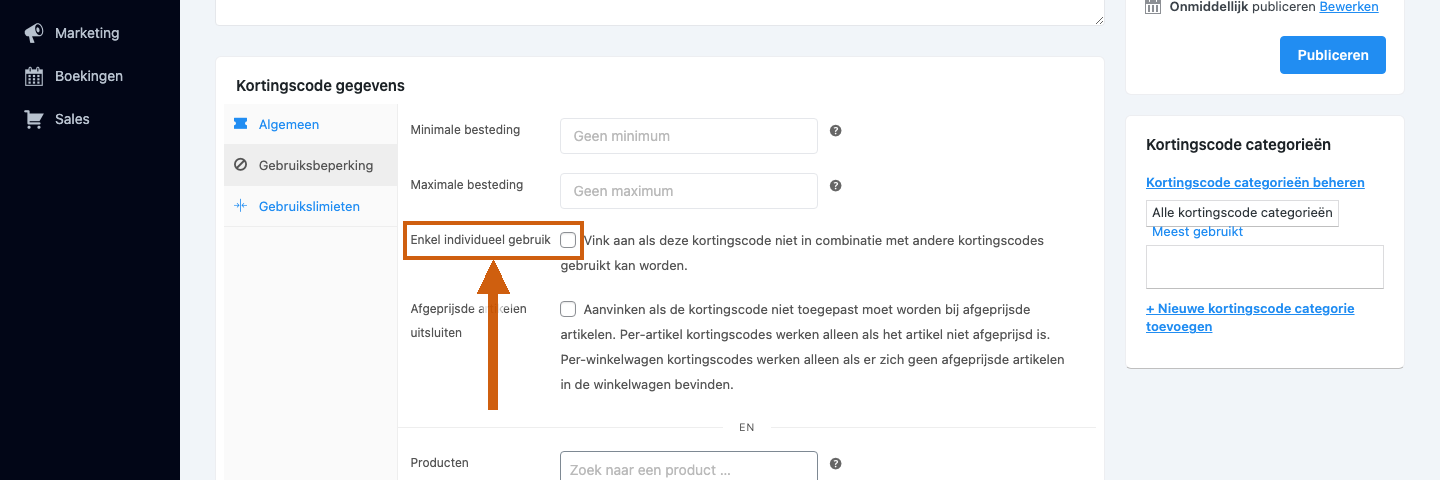The width and height of the screenshot is (1440, 480).
Task: Select the Gebruiksbeperking tab
Action: pyautogui.click(x=311, y=165)
